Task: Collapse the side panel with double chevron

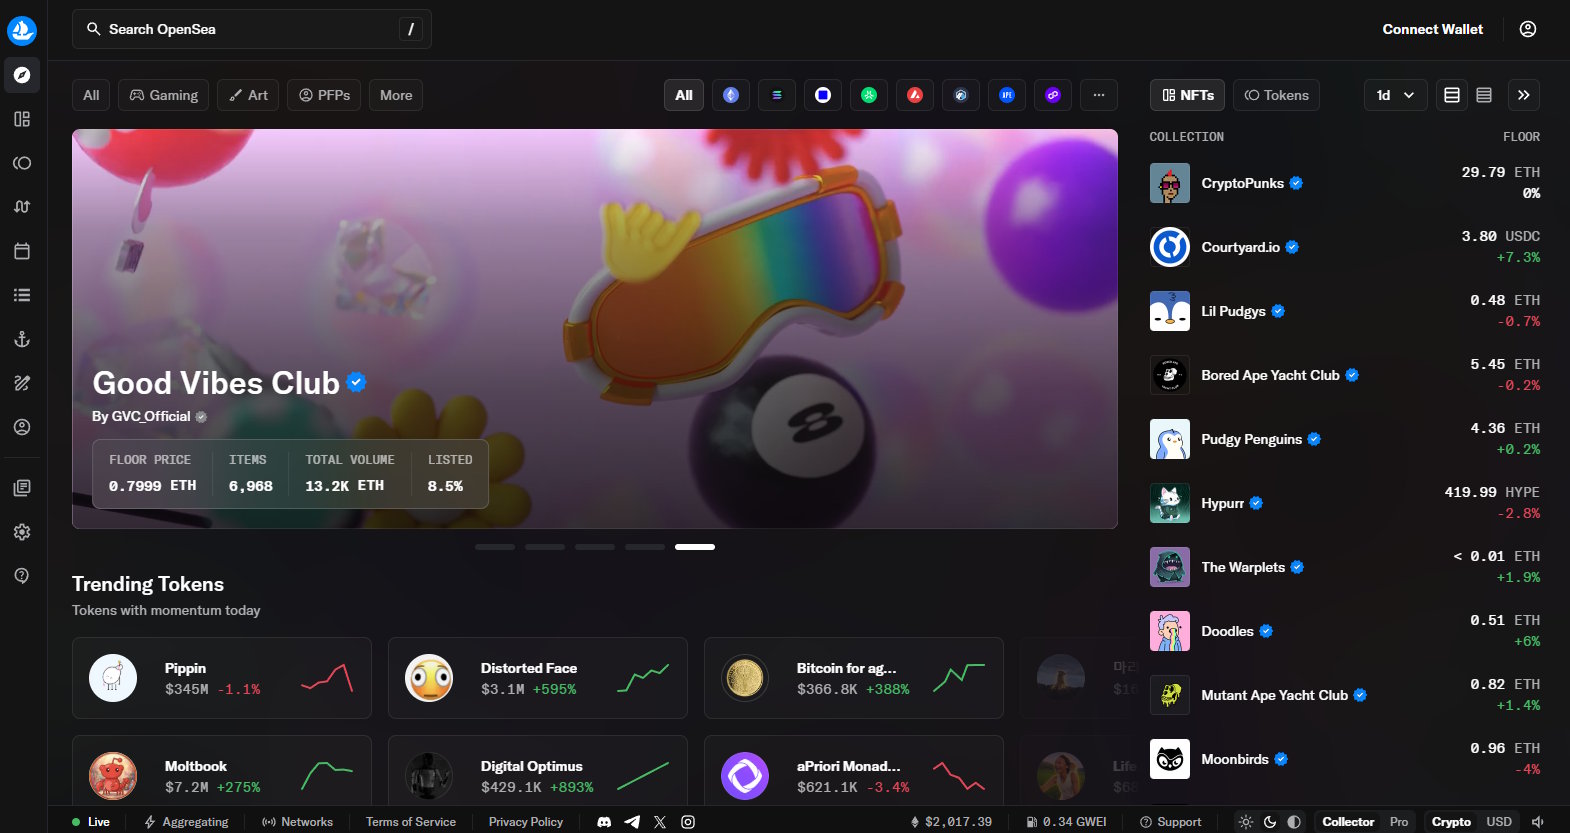Action: tap(1524, 95)
